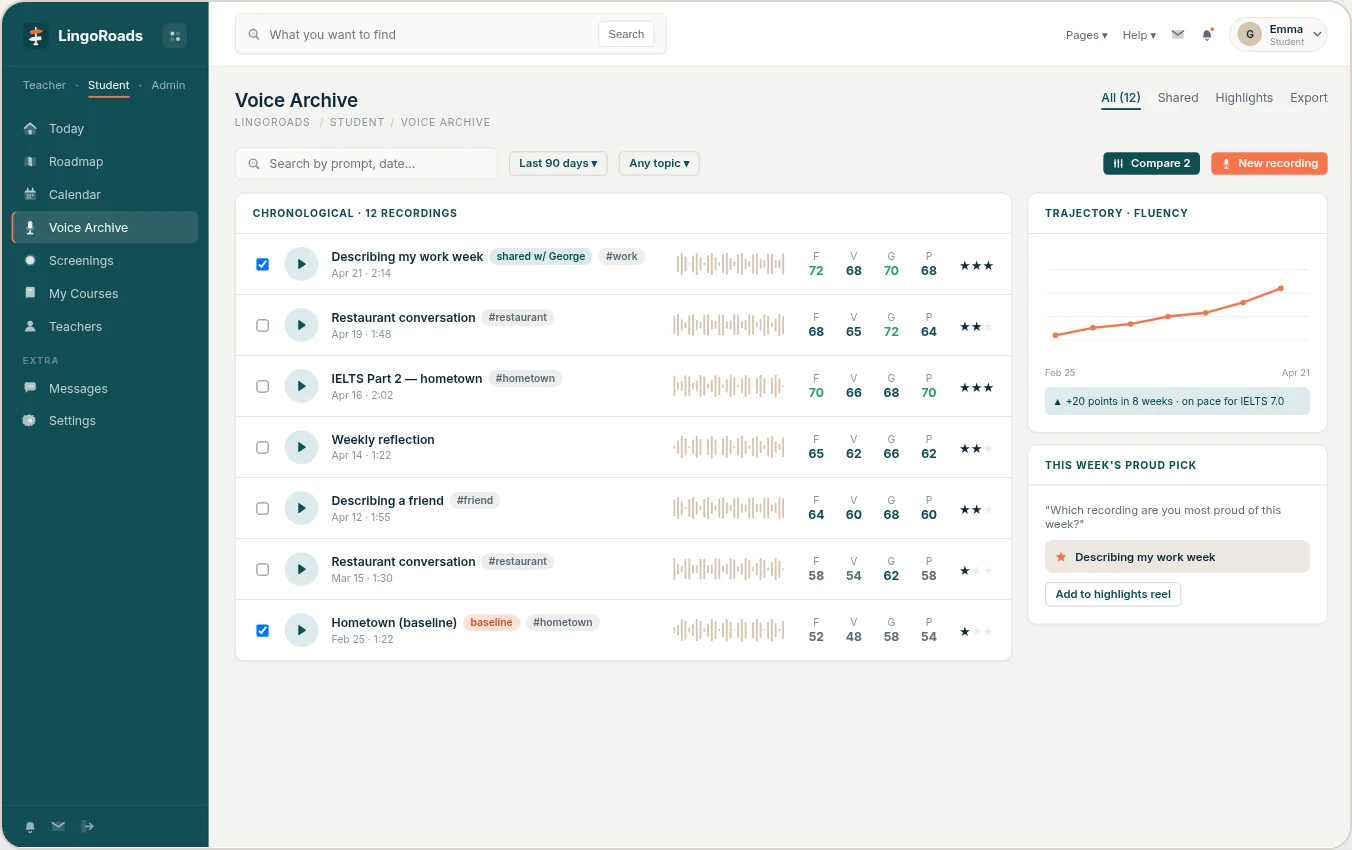Select the IELTS Part 2 hometown checkbox
The width and height of the screenshot is (1352, 850).
[262, 386]
